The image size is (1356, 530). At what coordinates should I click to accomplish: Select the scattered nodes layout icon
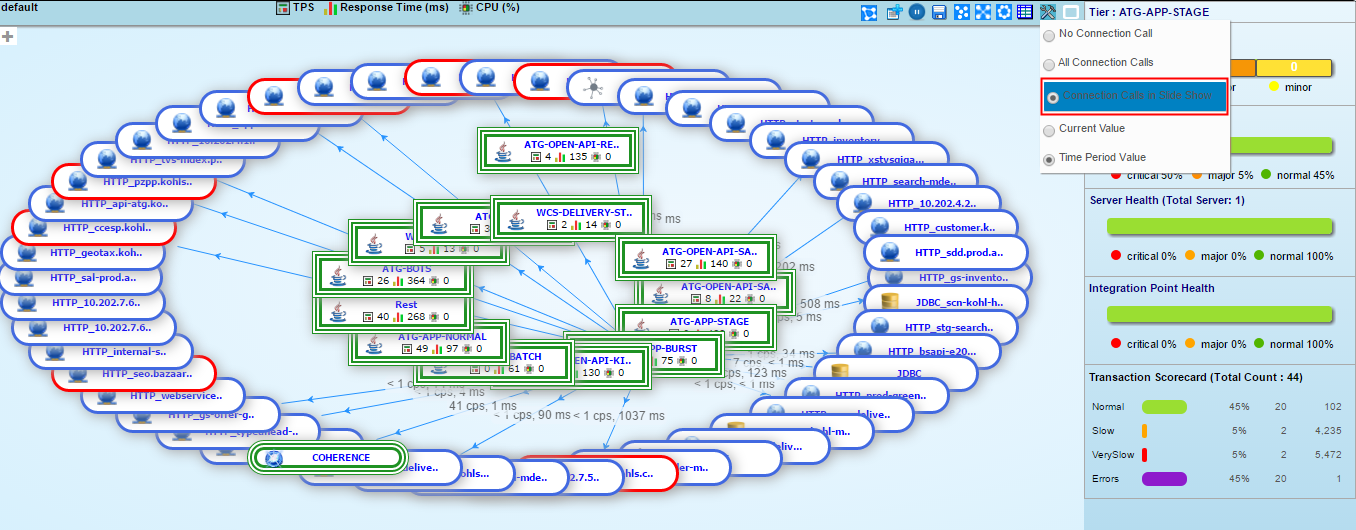[x=961, y=12]
